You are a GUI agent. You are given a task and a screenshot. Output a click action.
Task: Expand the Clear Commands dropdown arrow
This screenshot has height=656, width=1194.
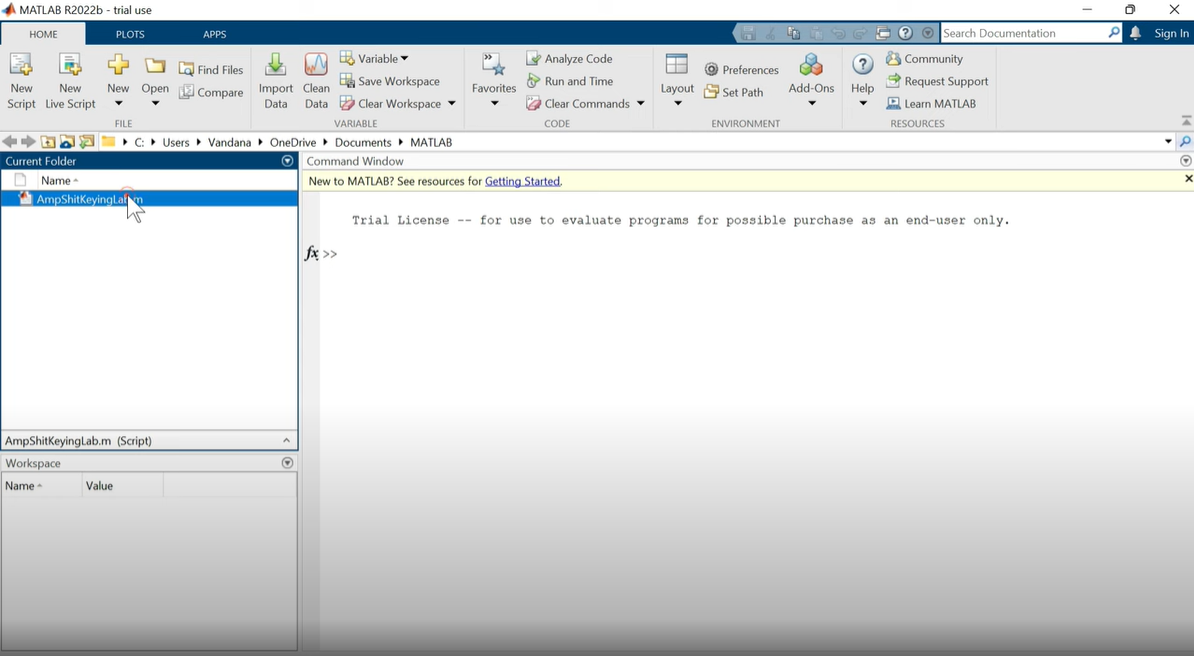(x=640, y=104)
